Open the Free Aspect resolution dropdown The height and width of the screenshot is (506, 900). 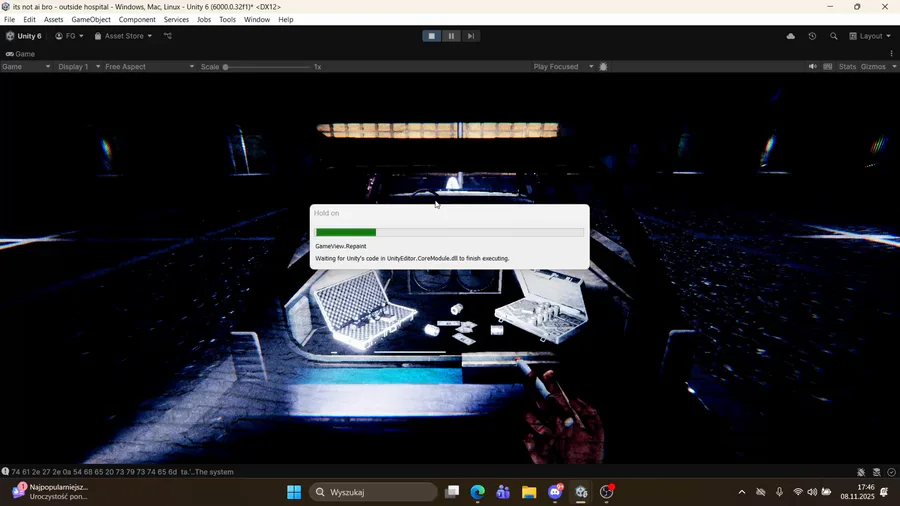[150, 67]
